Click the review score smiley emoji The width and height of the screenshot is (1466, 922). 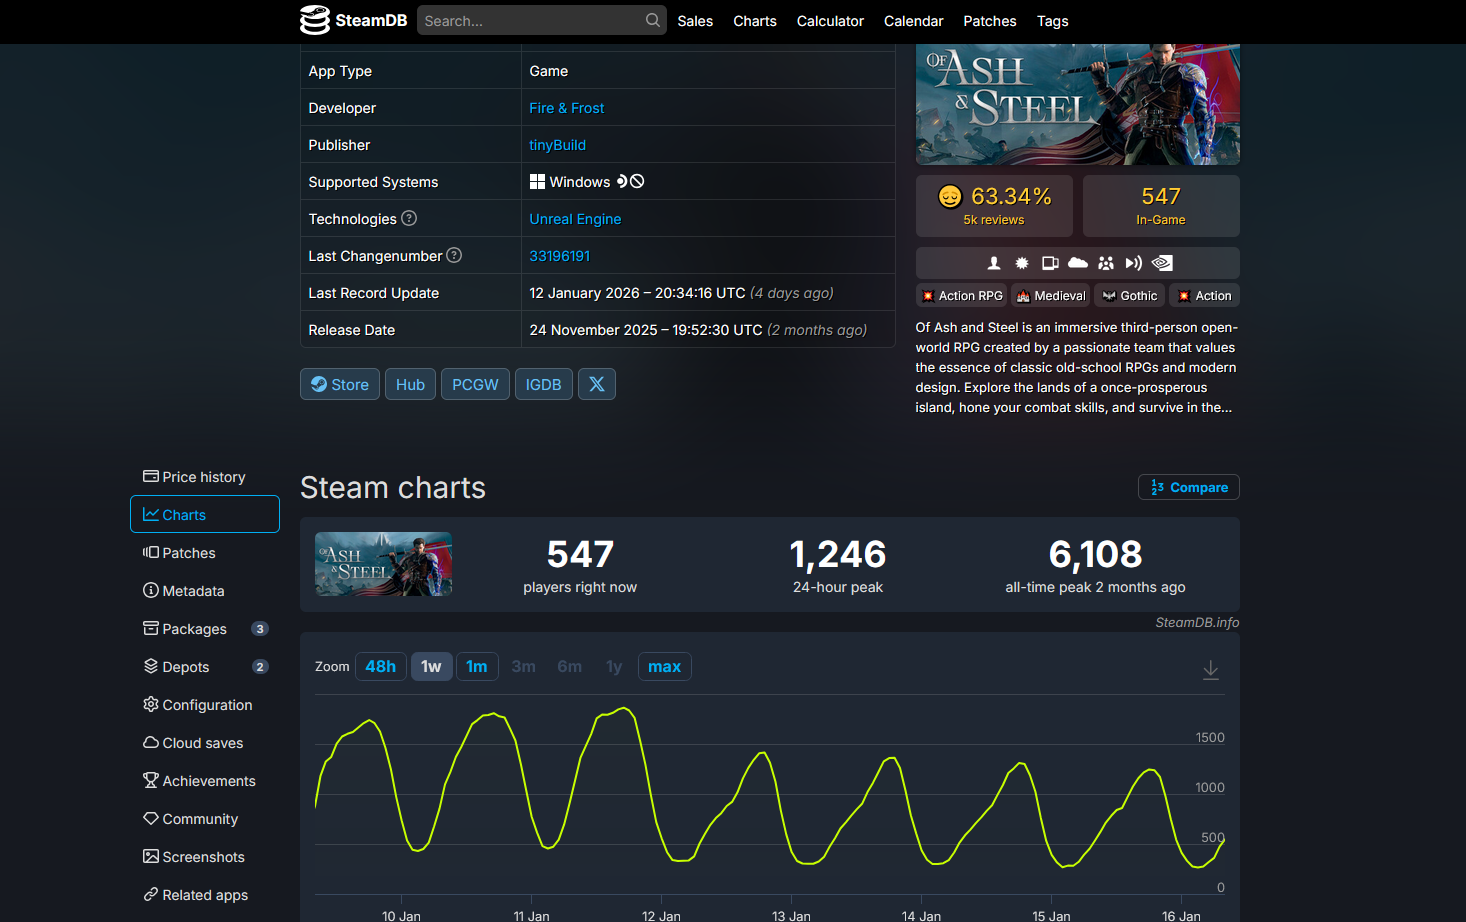(950, 196)
